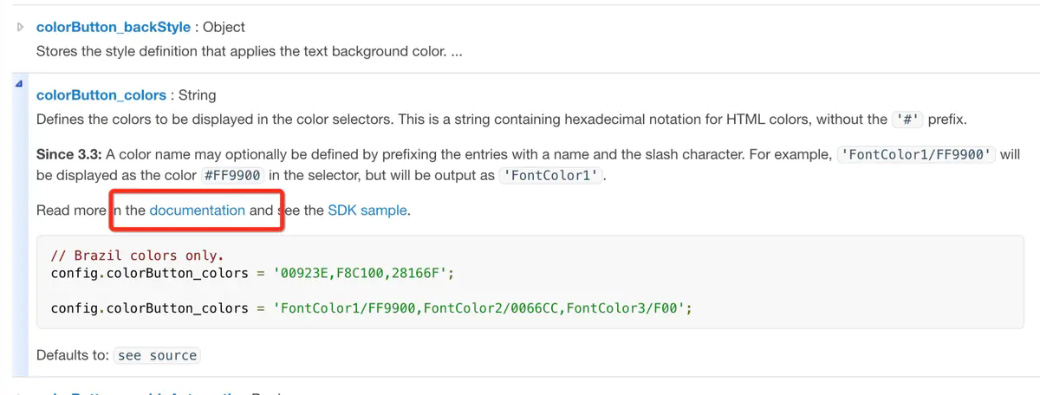1040x395 pixels.
Task: Expand the partially visible entry at the bottom
Action: pyautogui.click(x=21, y=394)
